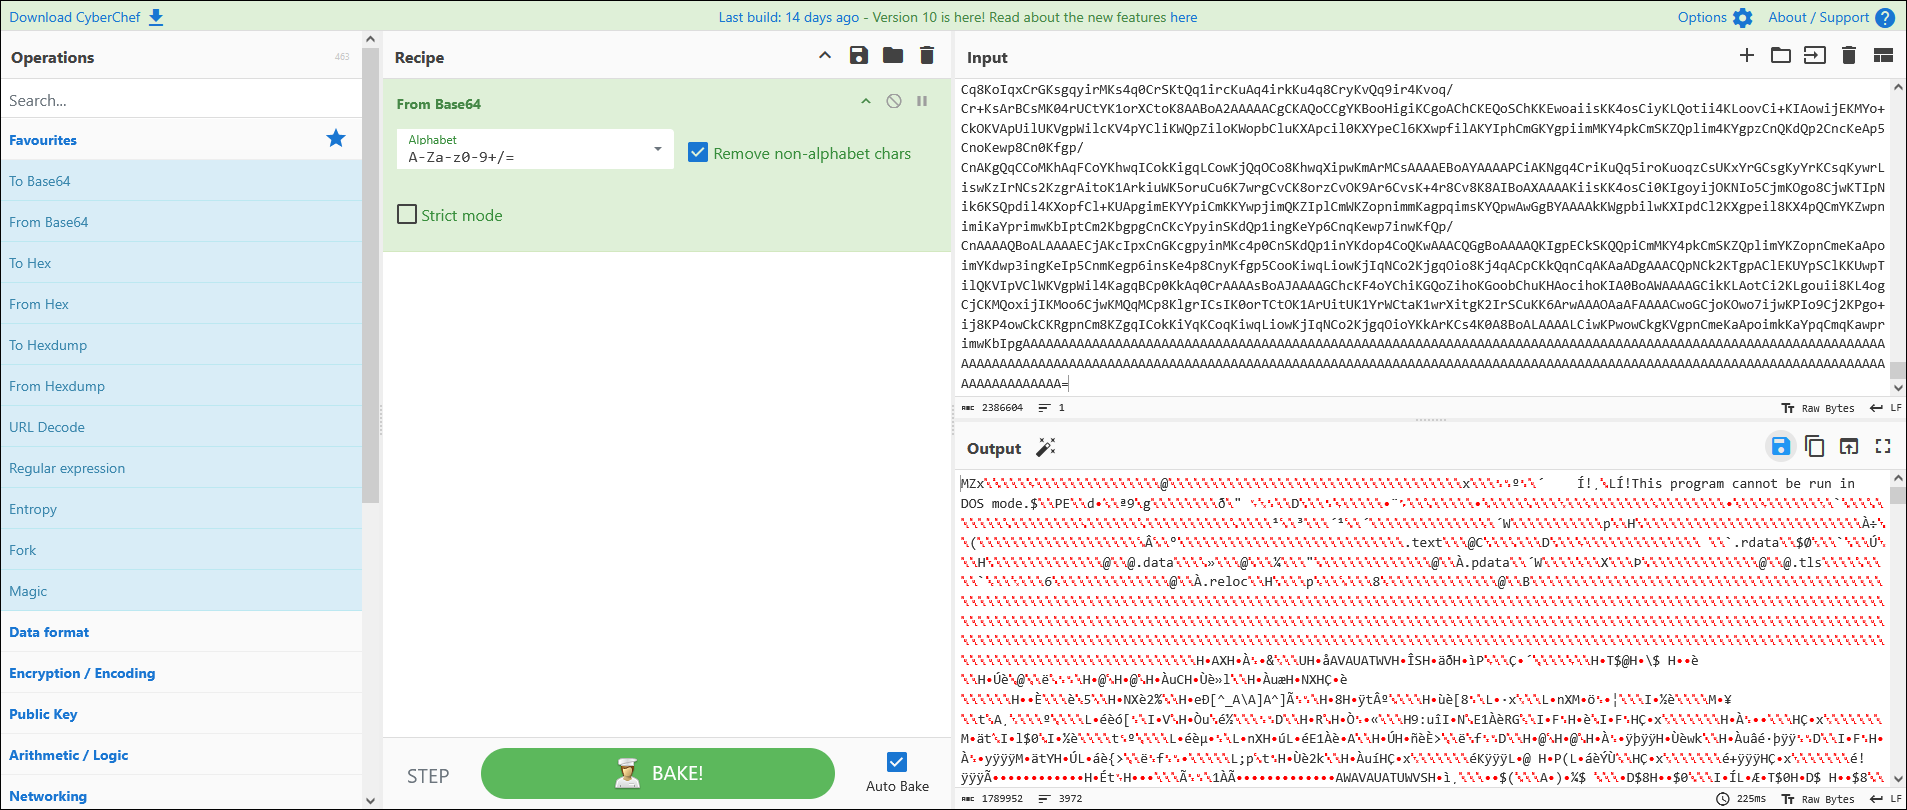Clear the recipe with the trash icon
Screen dimensions: 1907x810
pos(927,56)
